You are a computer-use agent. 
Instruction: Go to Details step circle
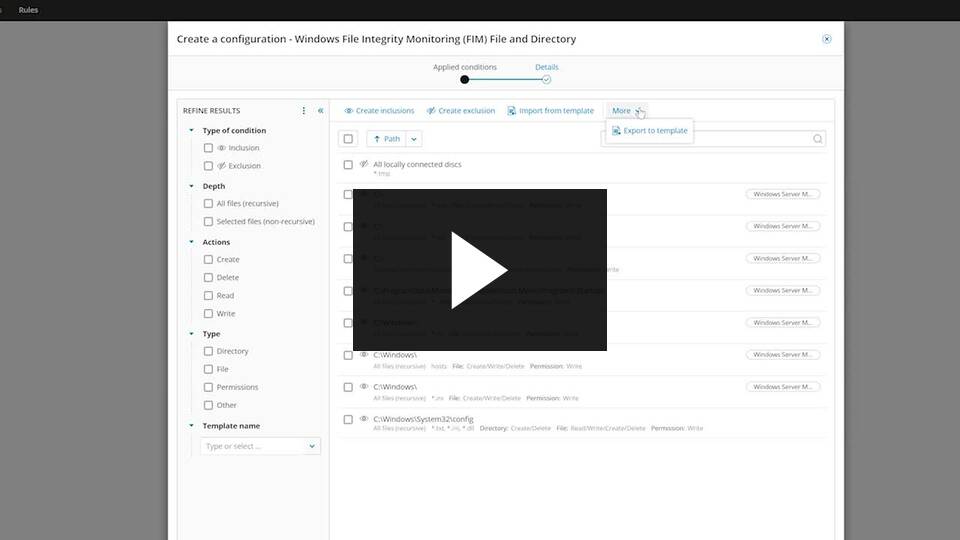pos(546,80)
